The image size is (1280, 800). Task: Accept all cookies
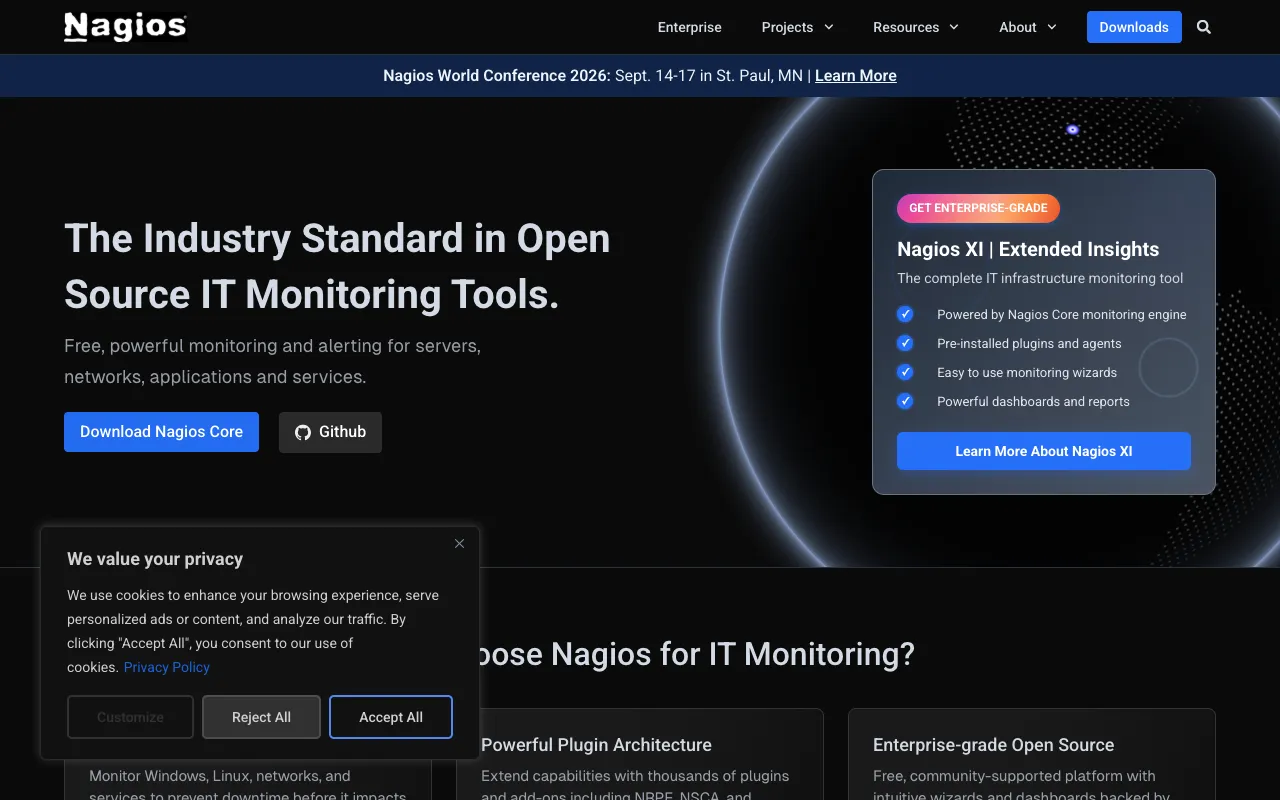pos(391,717)
